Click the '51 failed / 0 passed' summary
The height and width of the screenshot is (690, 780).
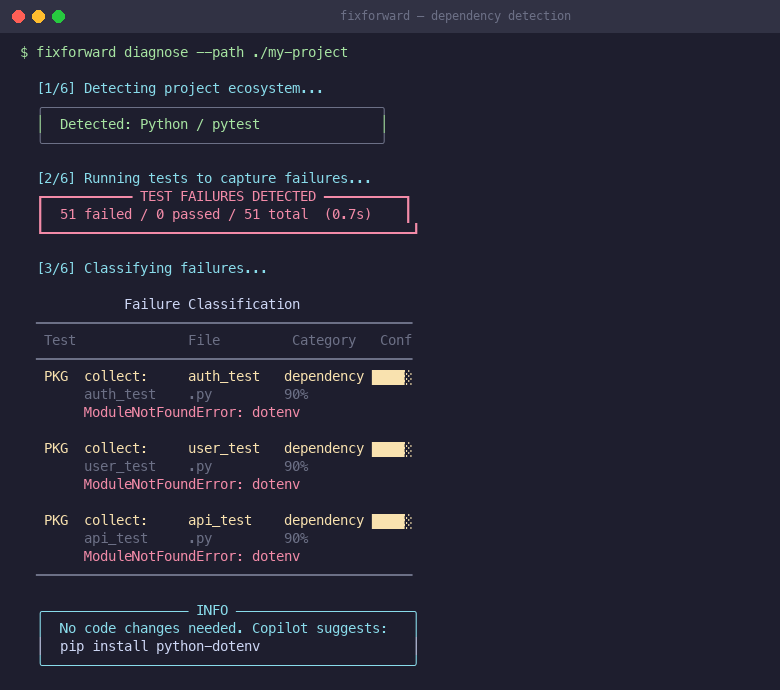pos(215,215)
